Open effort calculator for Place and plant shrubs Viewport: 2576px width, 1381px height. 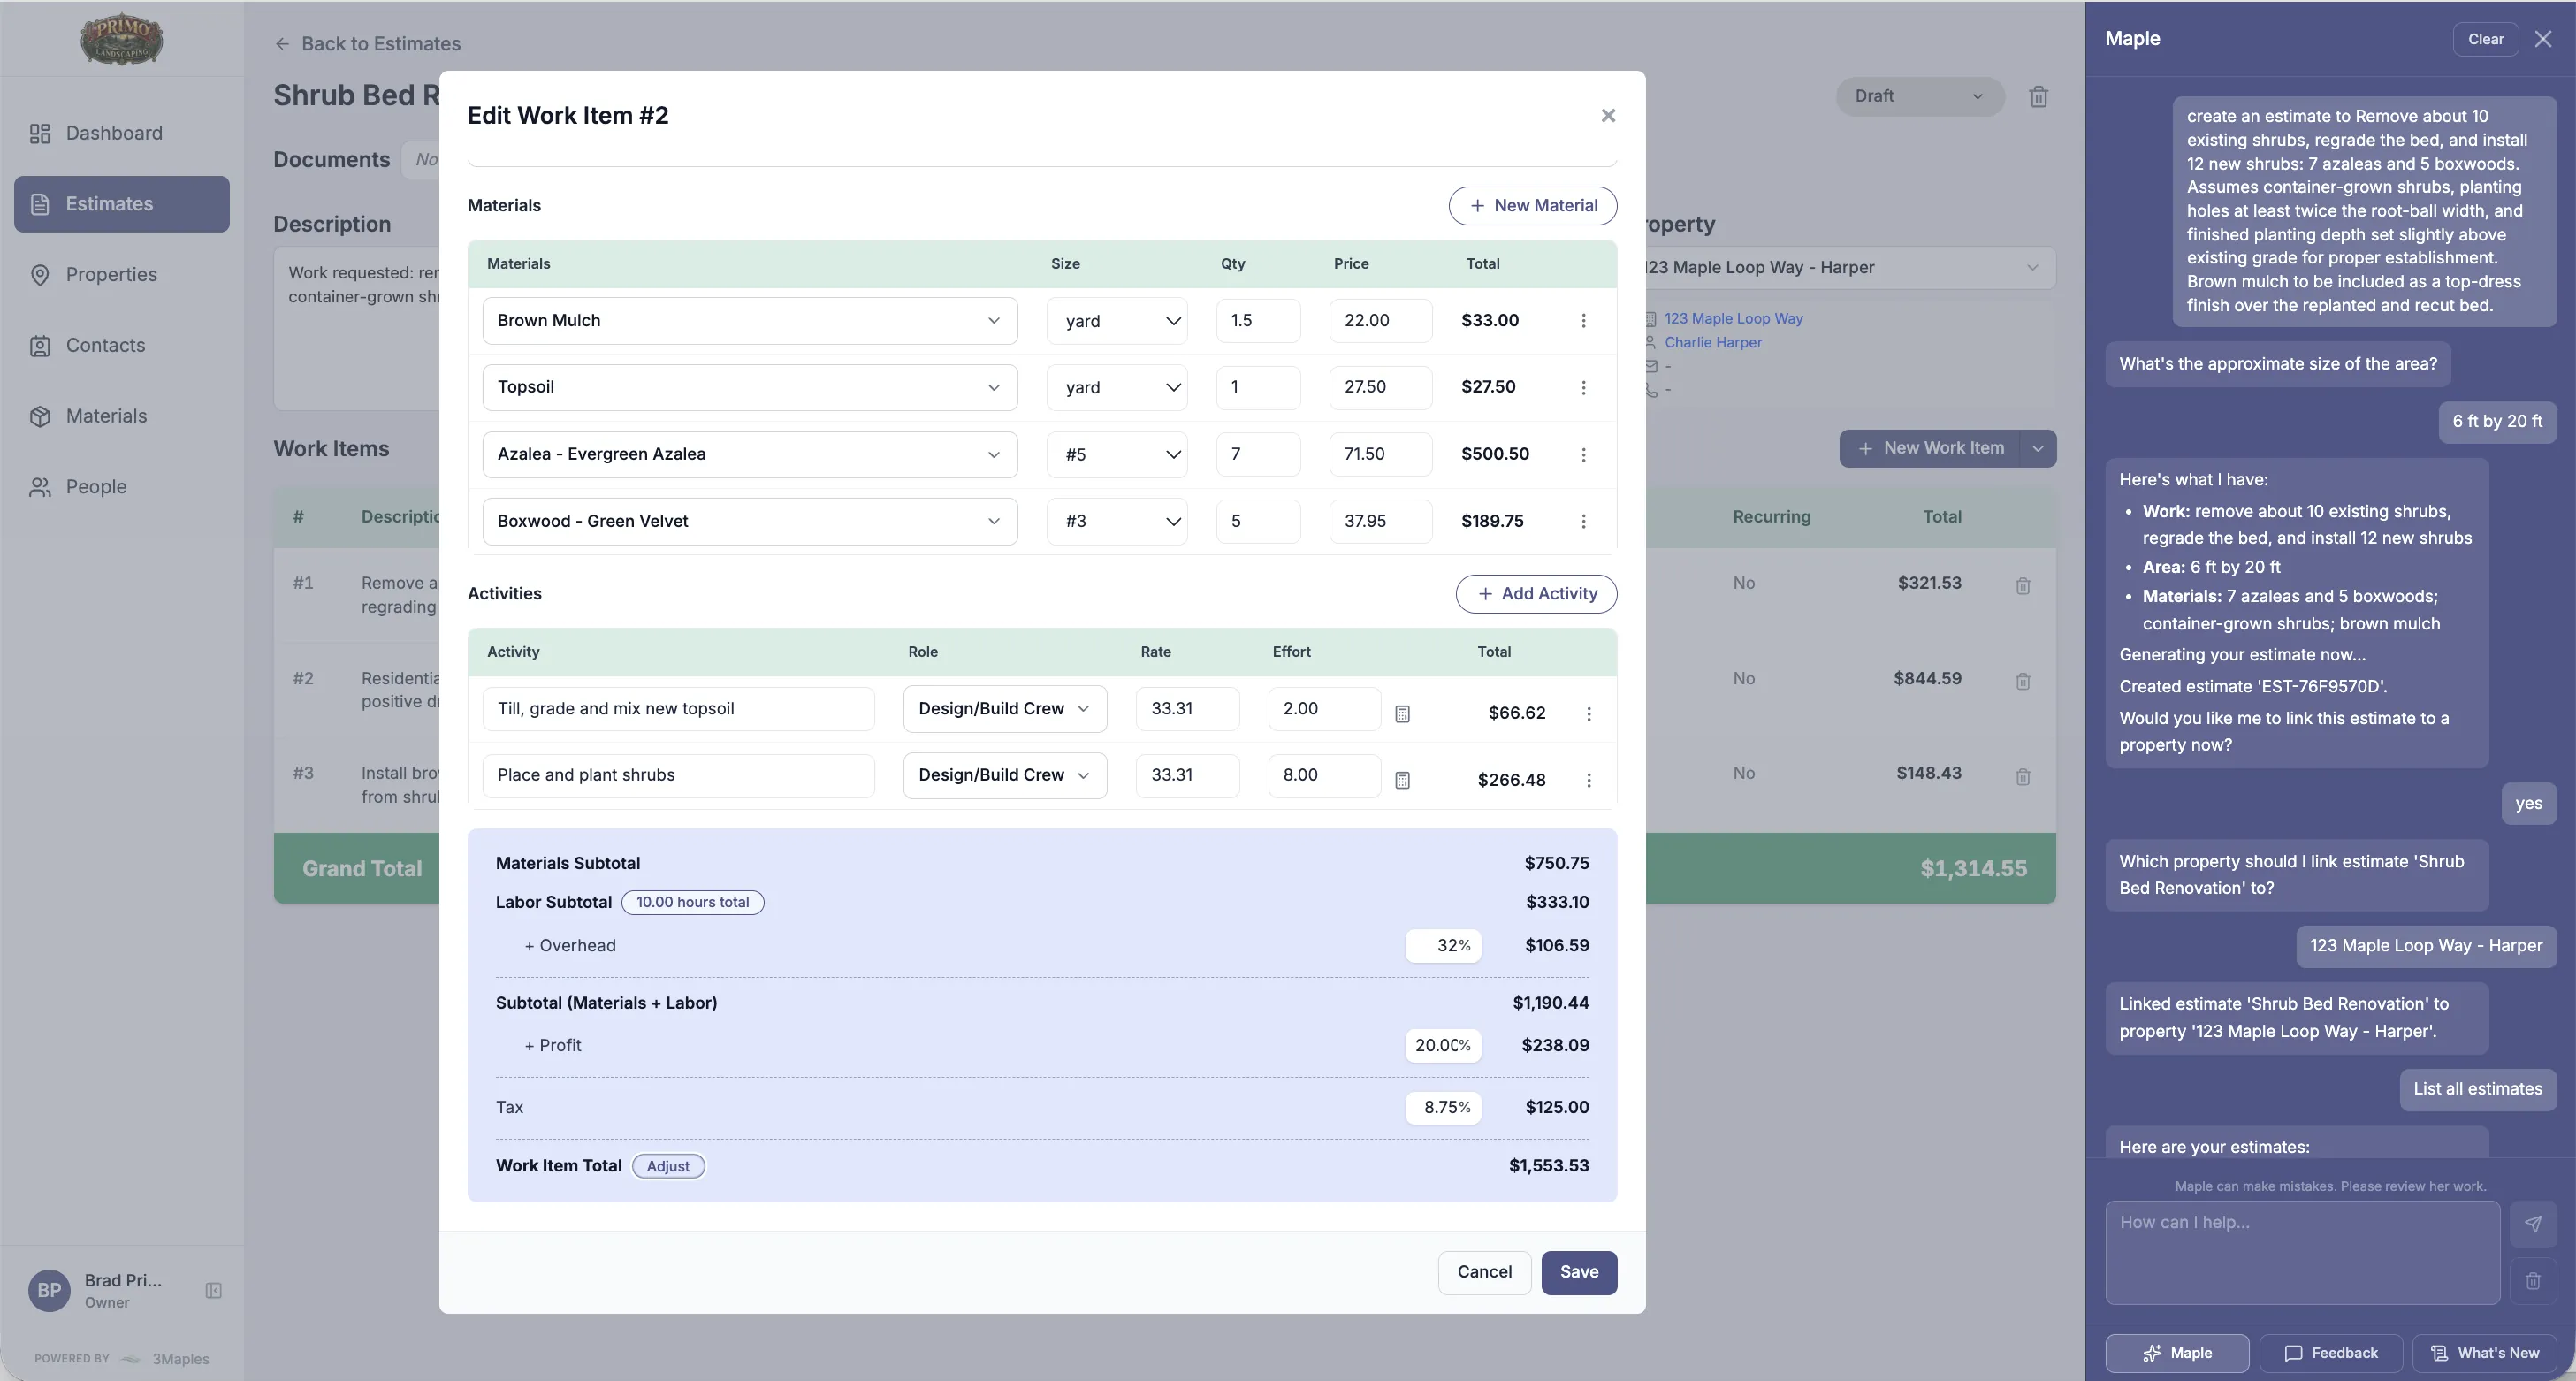coord(1402,781)
